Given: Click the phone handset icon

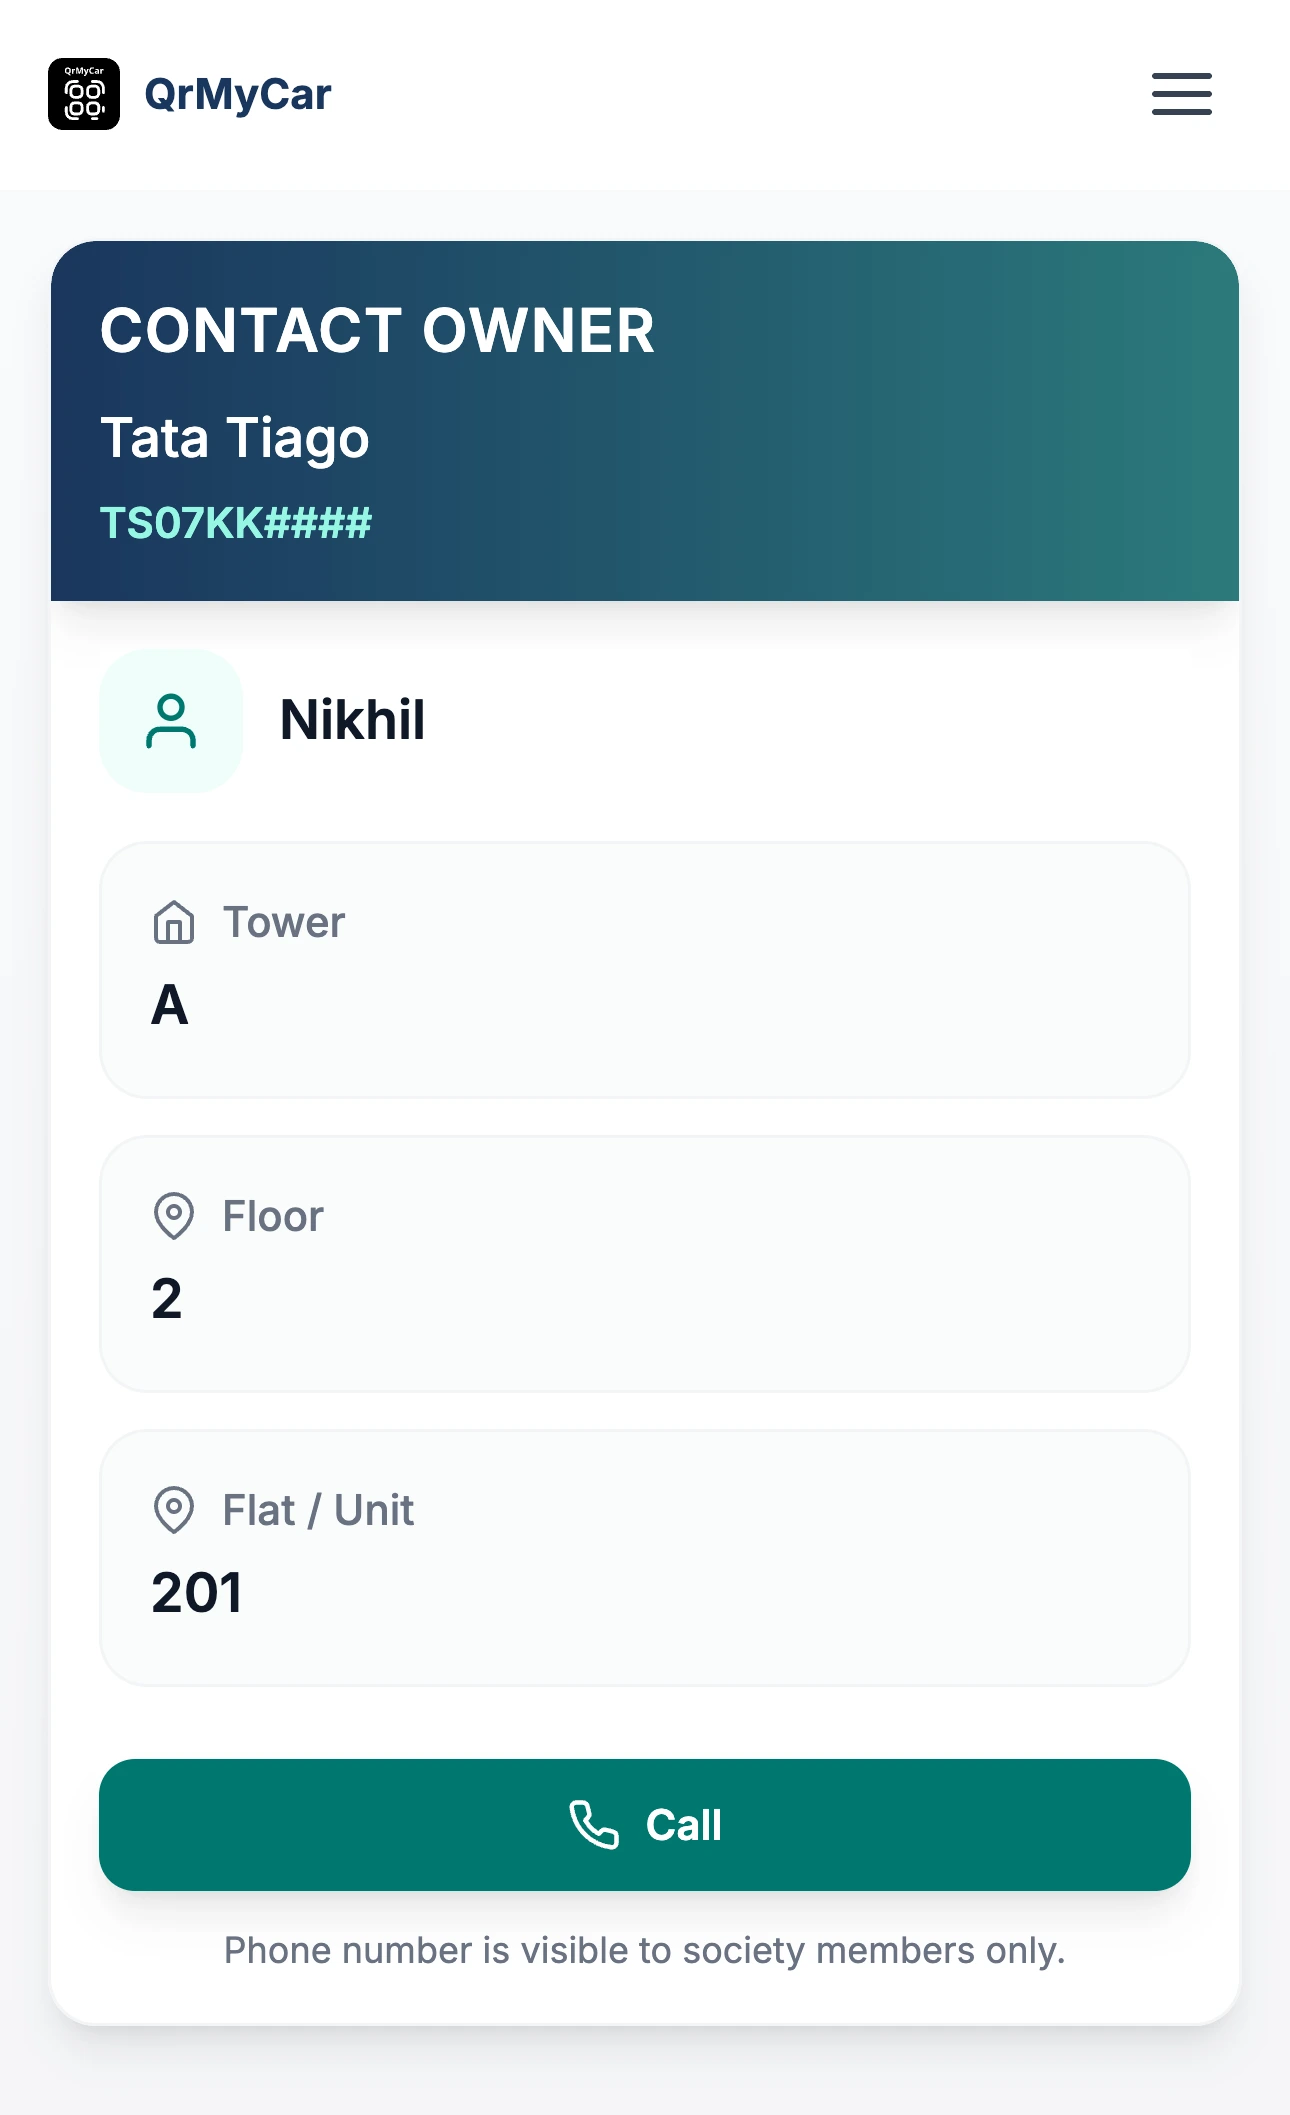Looking at the screenshot, I should point(594,1825).
